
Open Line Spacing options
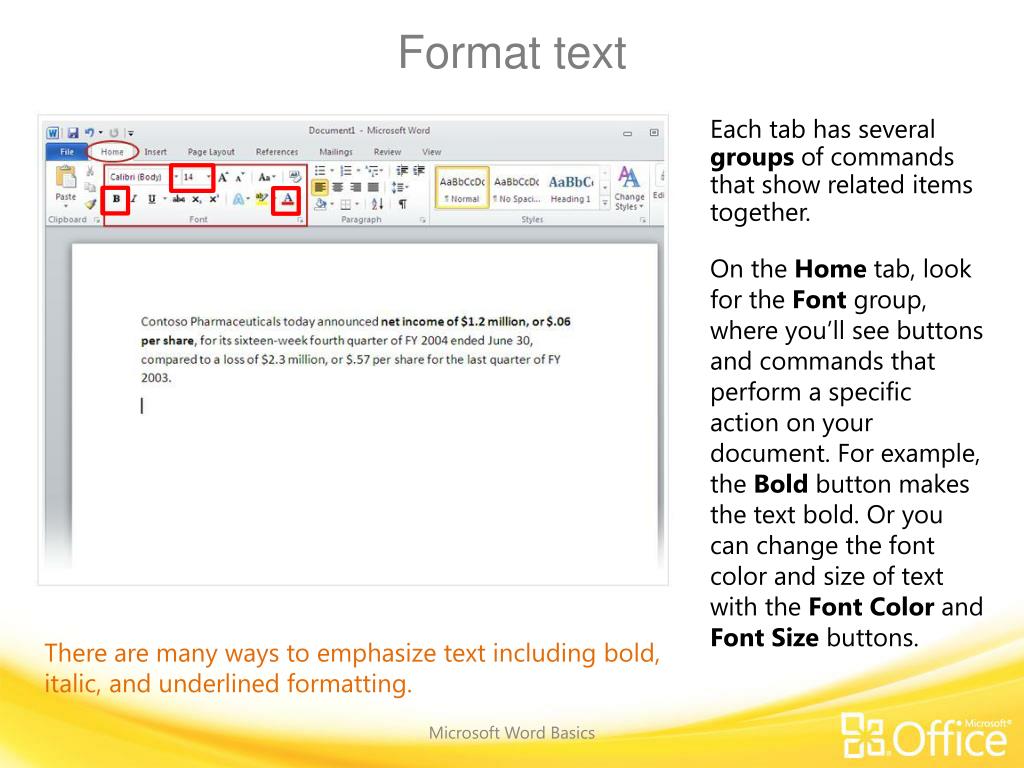(398, 187)
